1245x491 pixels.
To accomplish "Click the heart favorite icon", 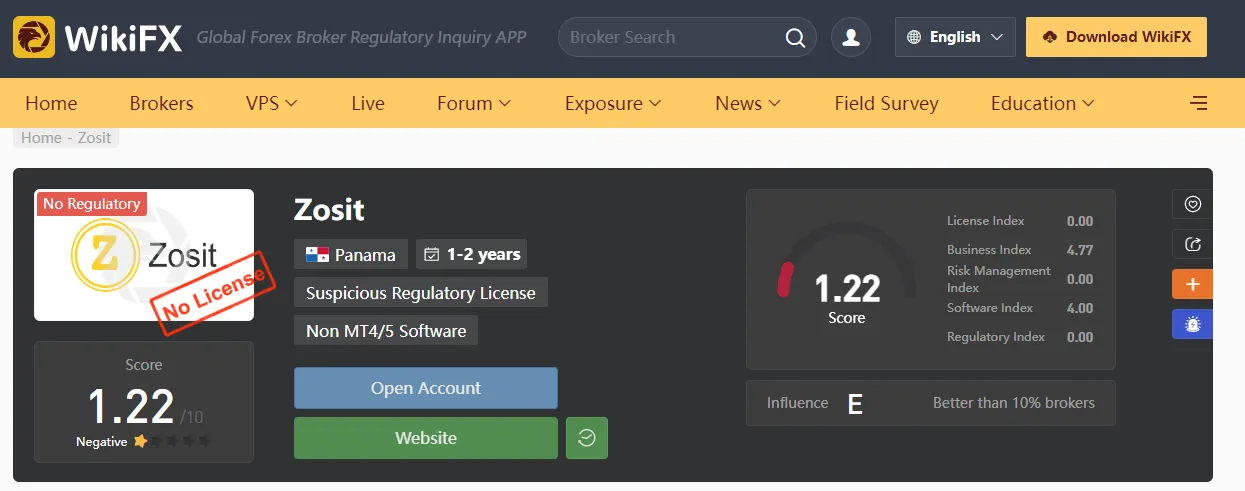I will point(1192,204).
